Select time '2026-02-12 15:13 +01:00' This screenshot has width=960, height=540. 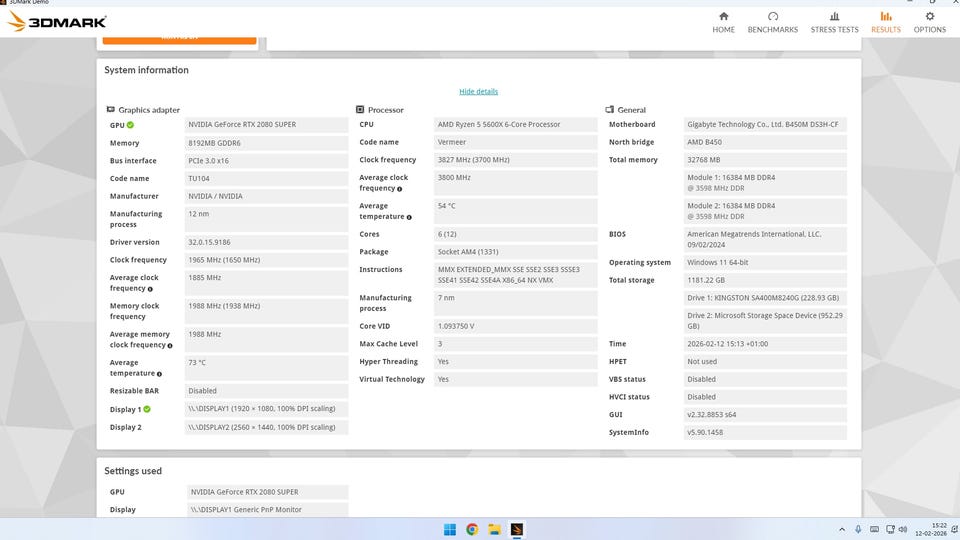click(765, 344)
